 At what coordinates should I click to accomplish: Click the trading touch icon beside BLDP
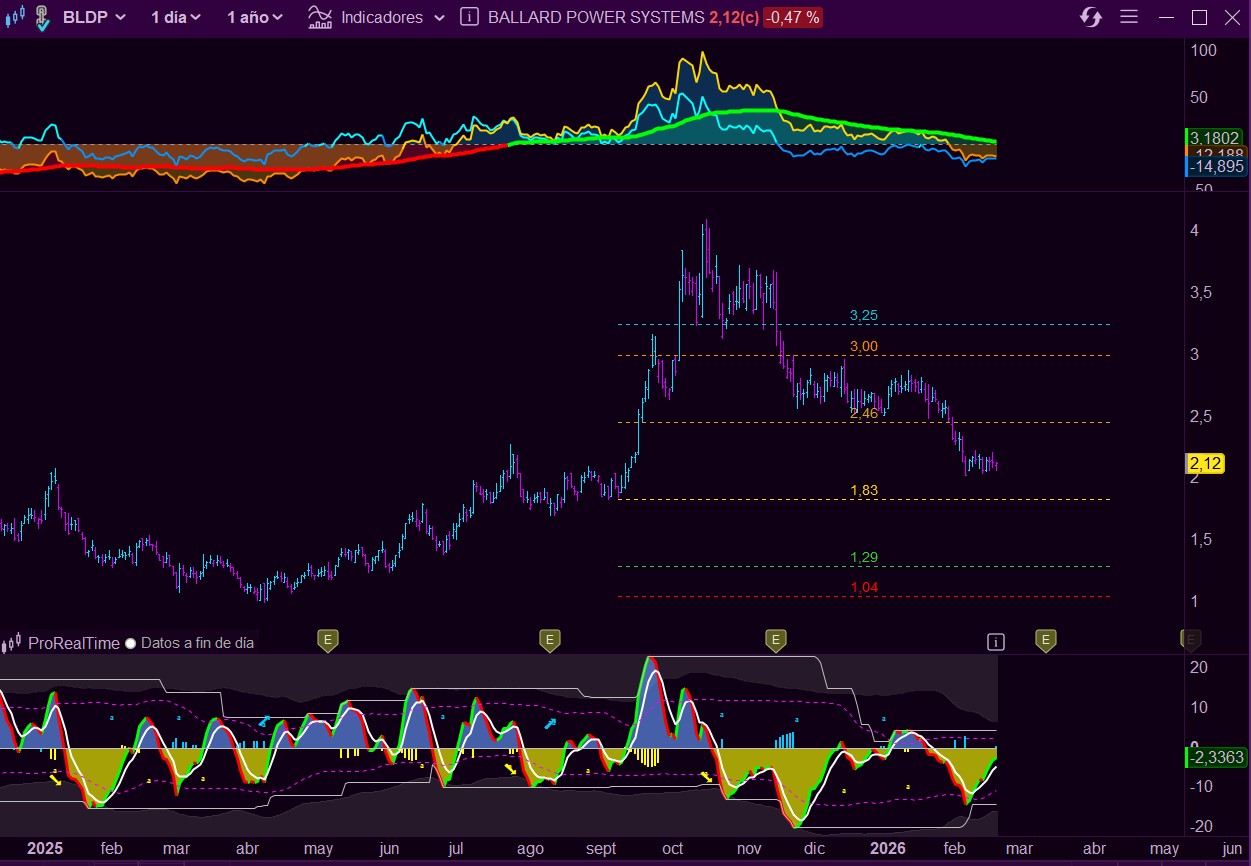(41, 17)
